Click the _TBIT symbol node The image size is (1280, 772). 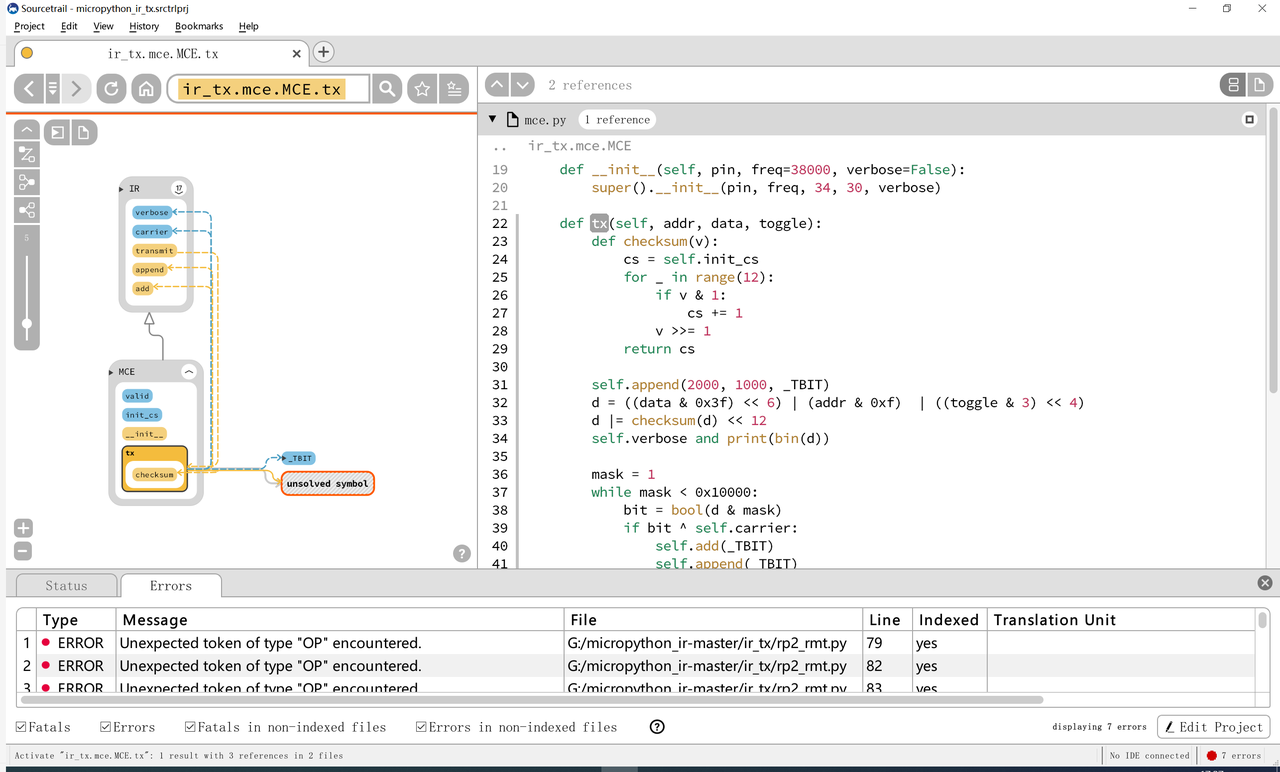tap(298, 458)
